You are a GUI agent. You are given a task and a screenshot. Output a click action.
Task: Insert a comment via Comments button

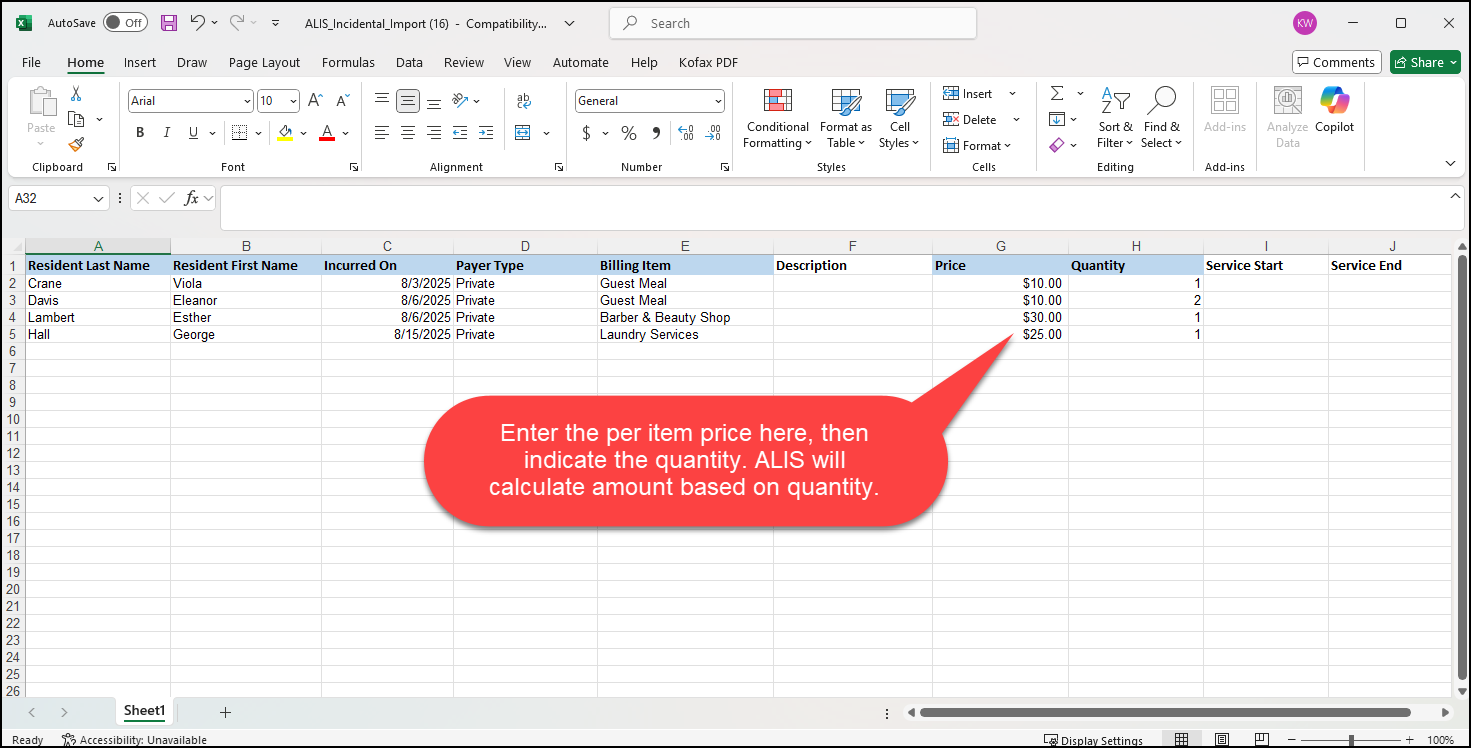(1336, 61)
